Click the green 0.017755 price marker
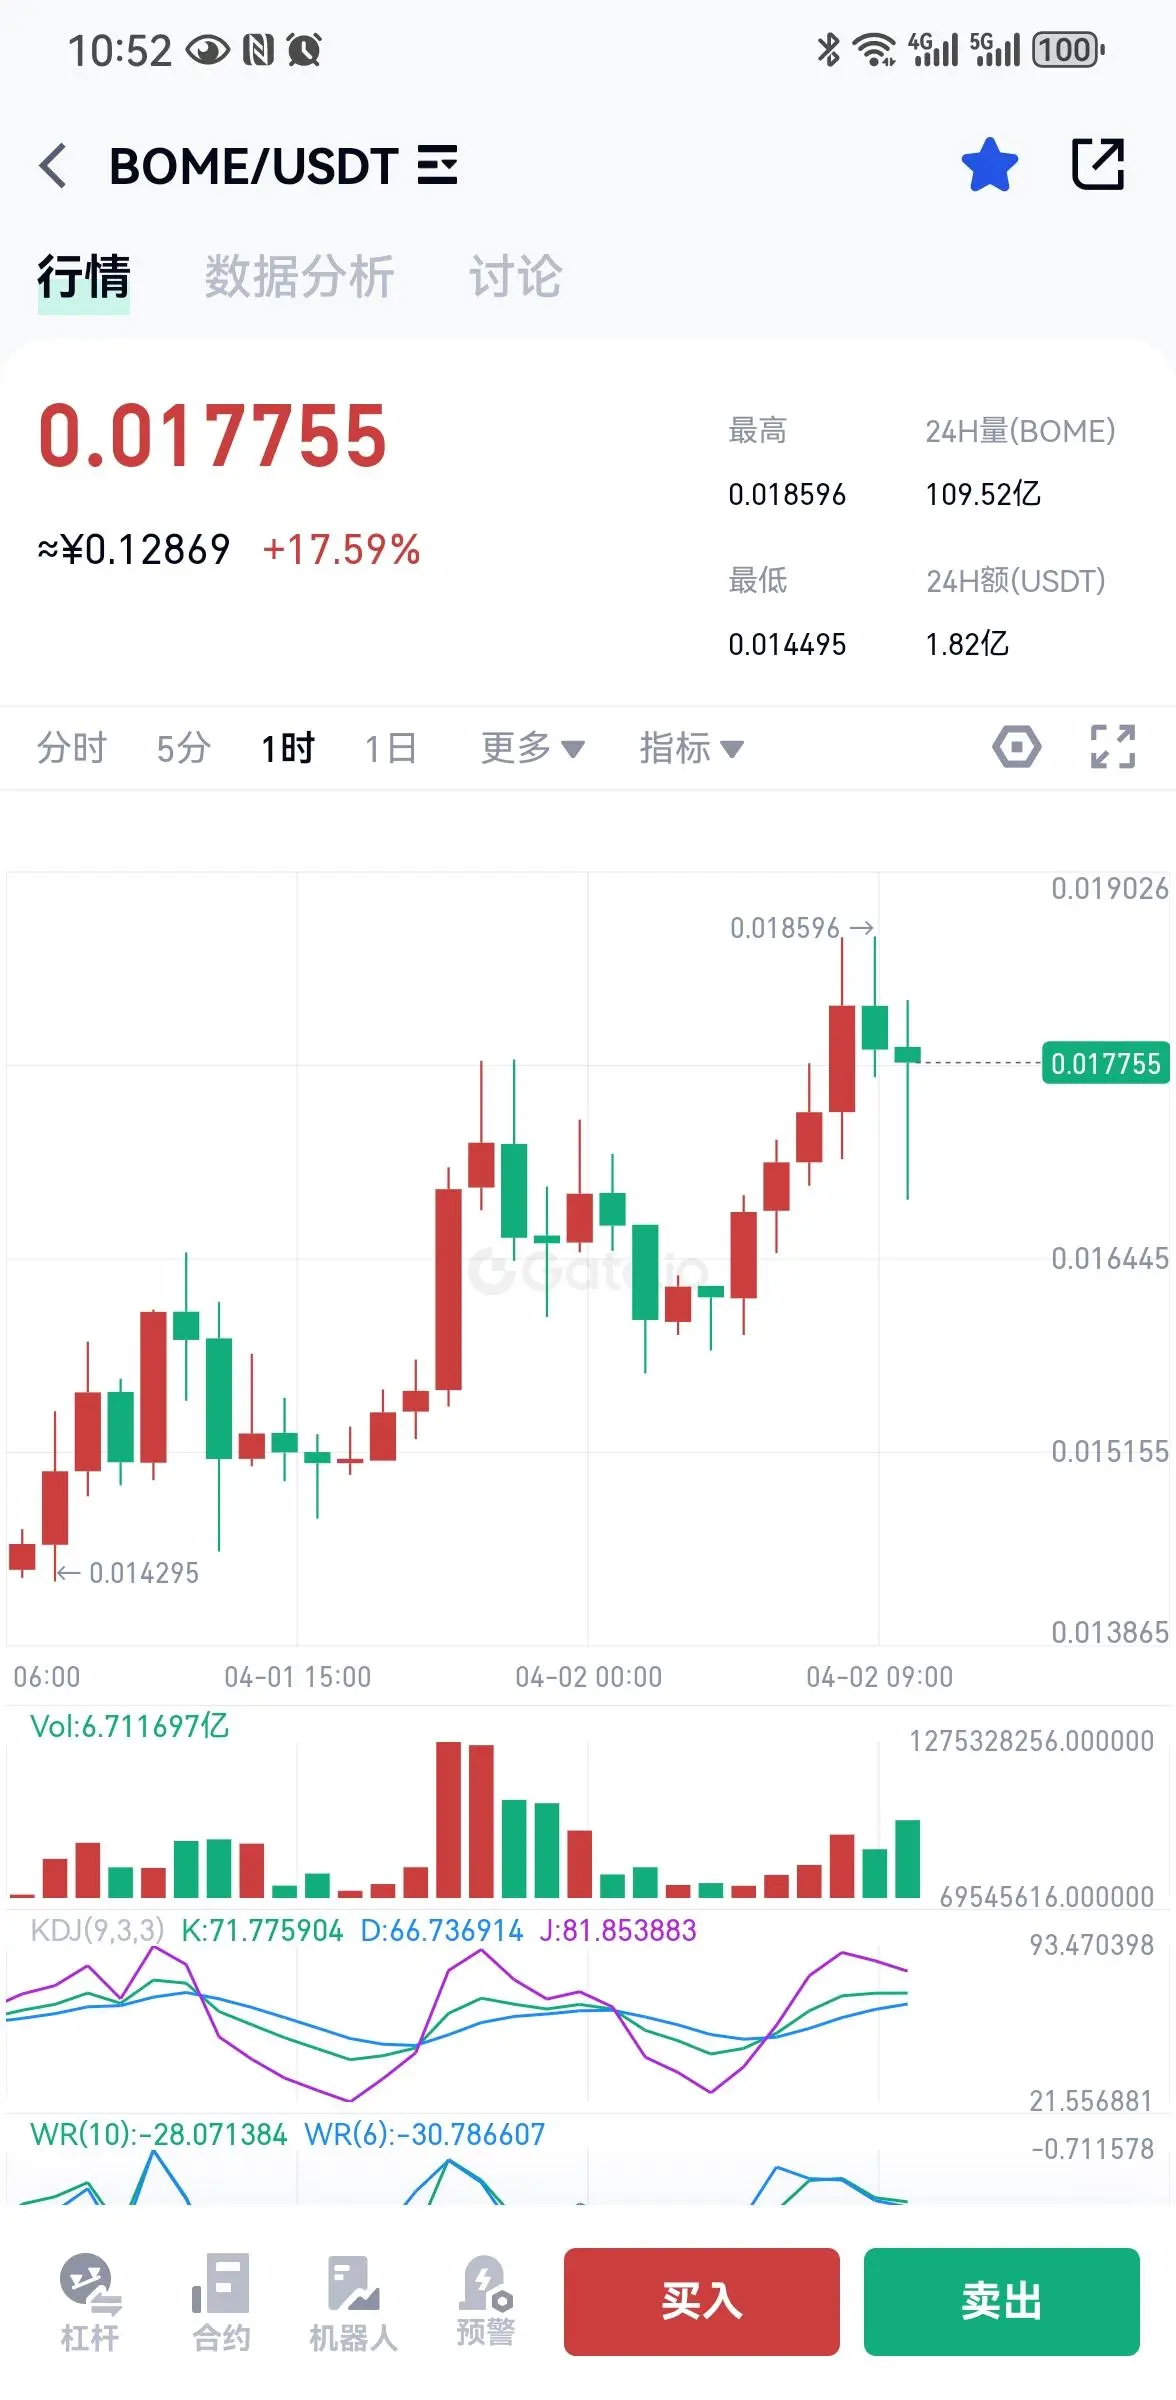The width and height of the screenshot is (1176, 2400). click(x=1106, y=1063)
